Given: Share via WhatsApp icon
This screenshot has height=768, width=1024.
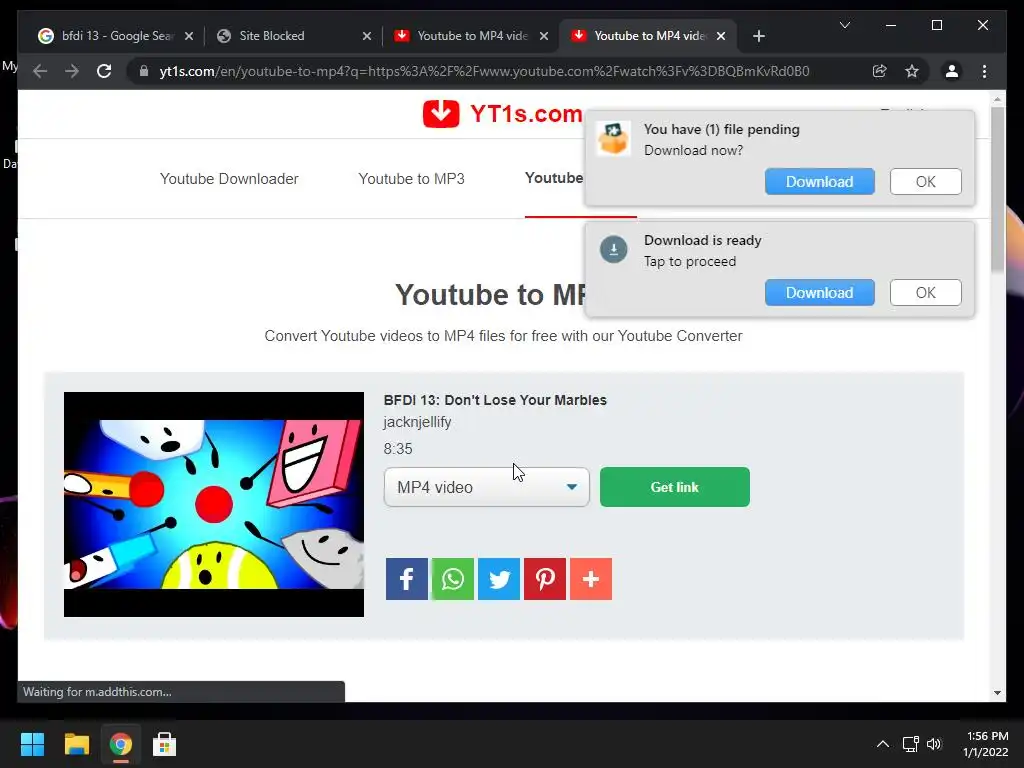Looking at the screenshot, I should [x=453, y=579].
